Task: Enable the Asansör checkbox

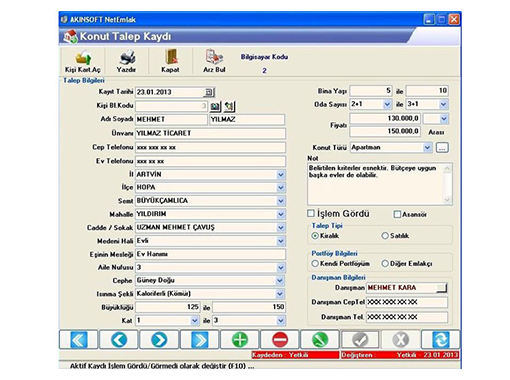Action: (x=397, y=214)
